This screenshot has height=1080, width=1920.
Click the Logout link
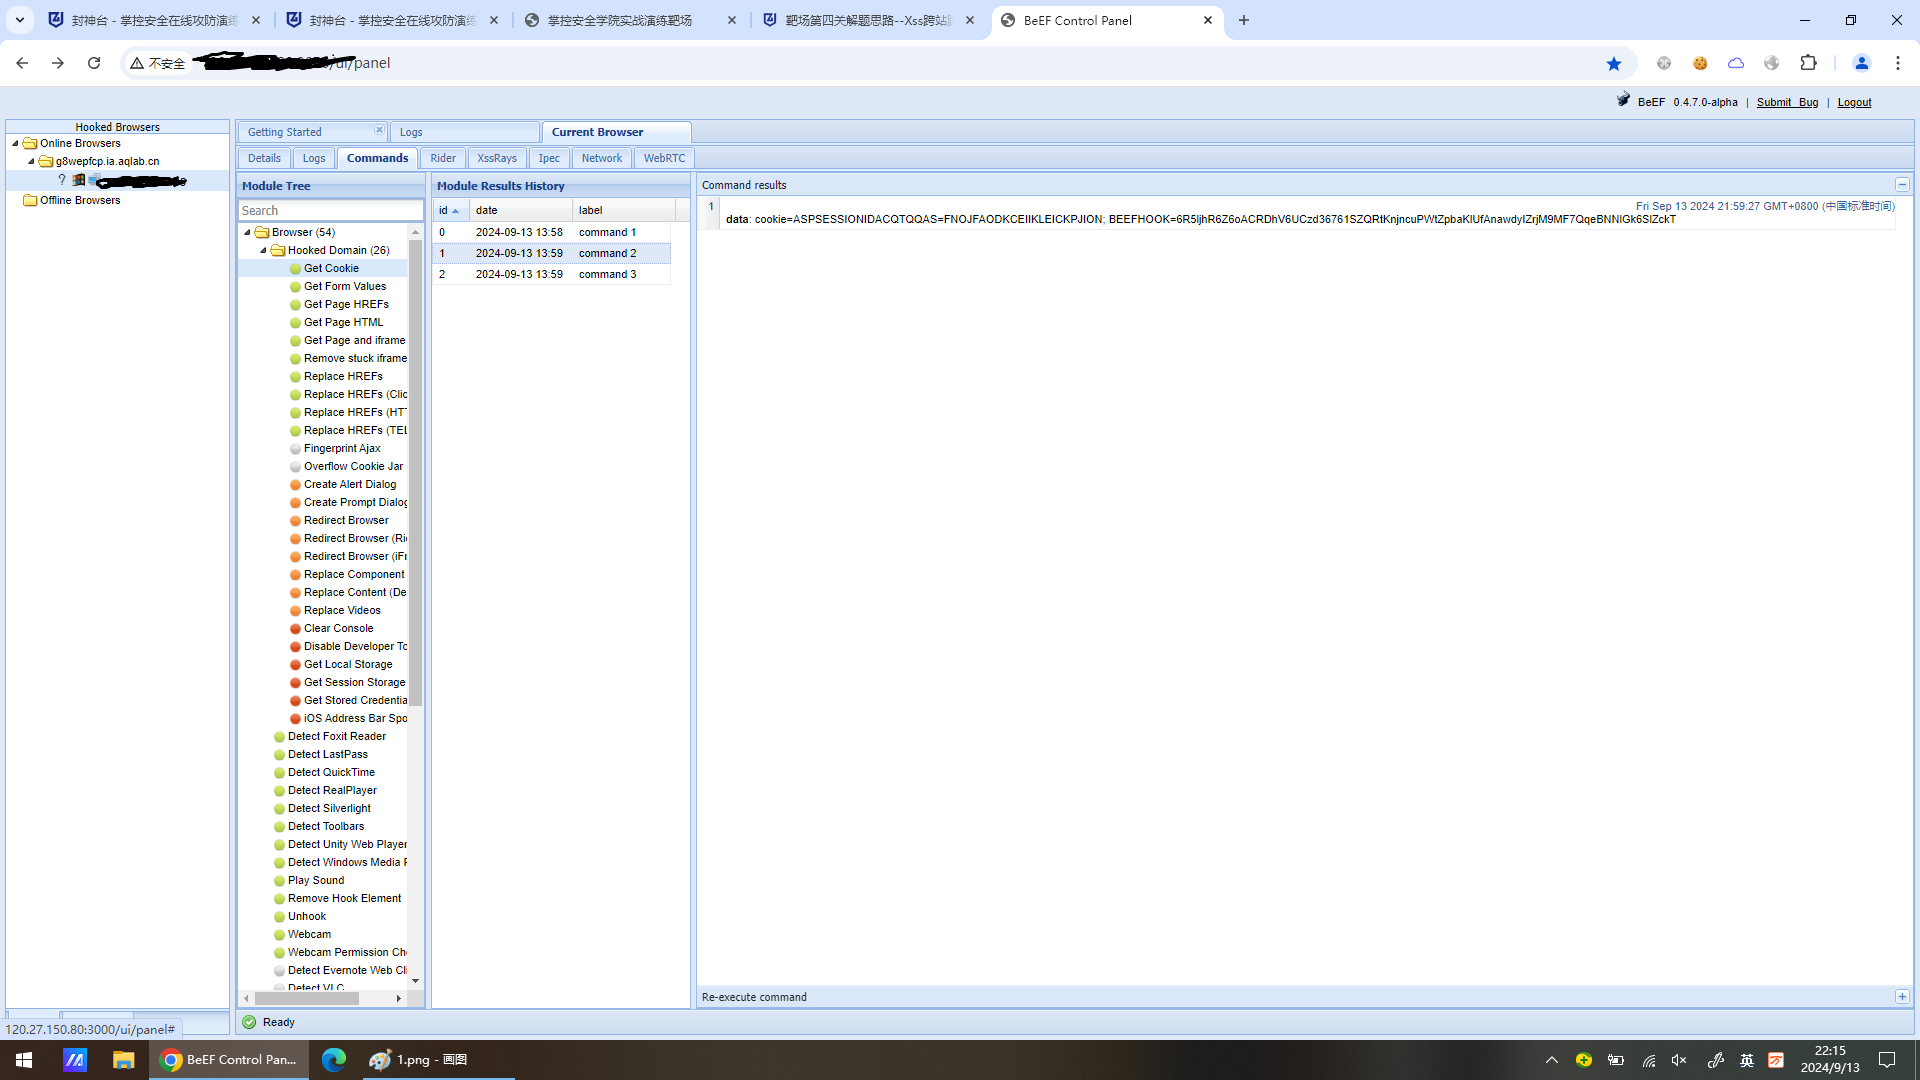[x=1854, y=102]
